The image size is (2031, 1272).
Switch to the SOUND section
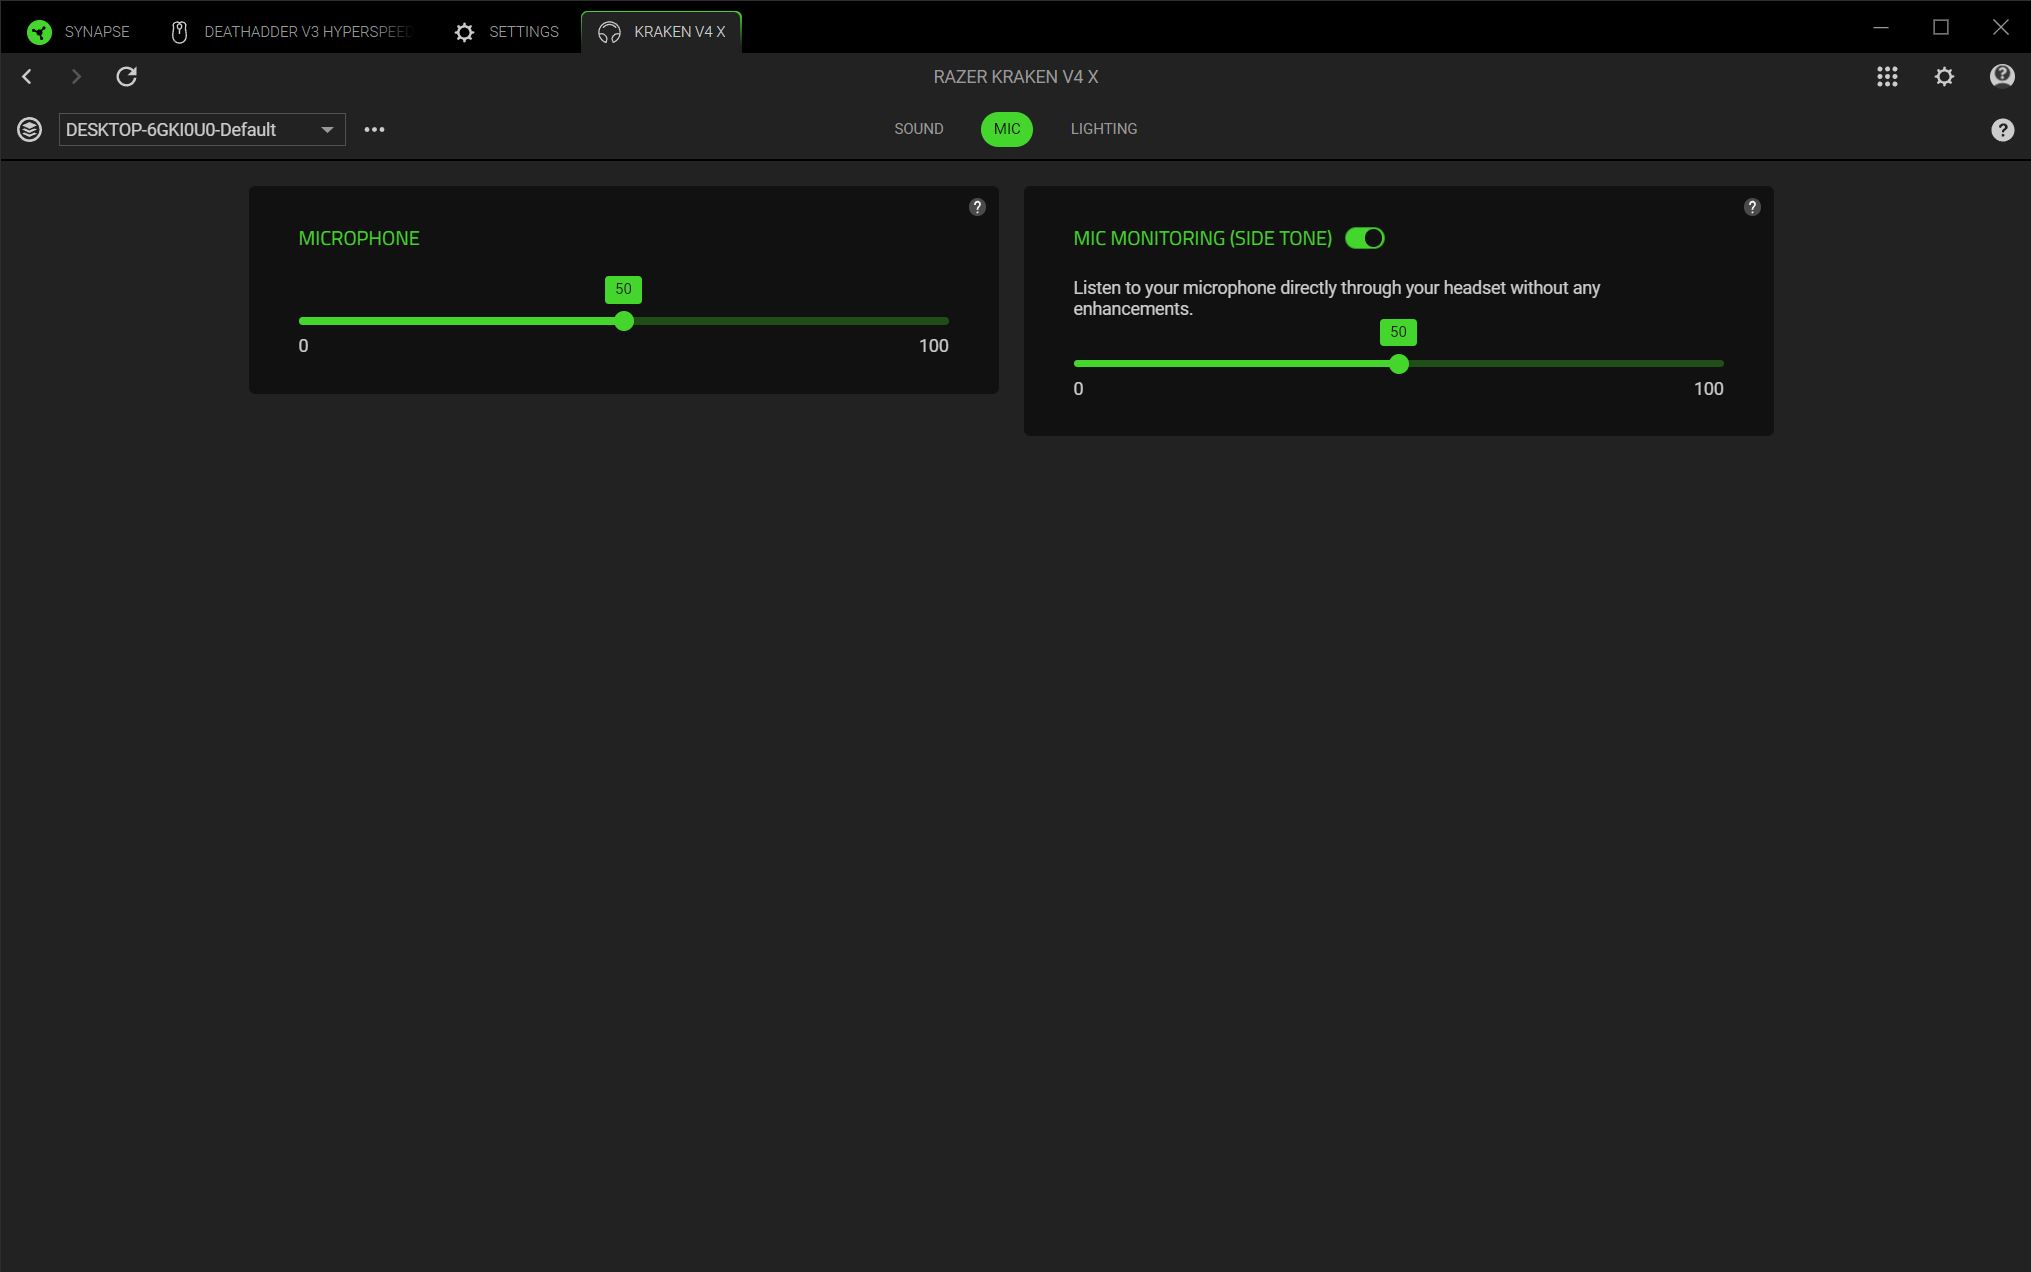[919, 129]
